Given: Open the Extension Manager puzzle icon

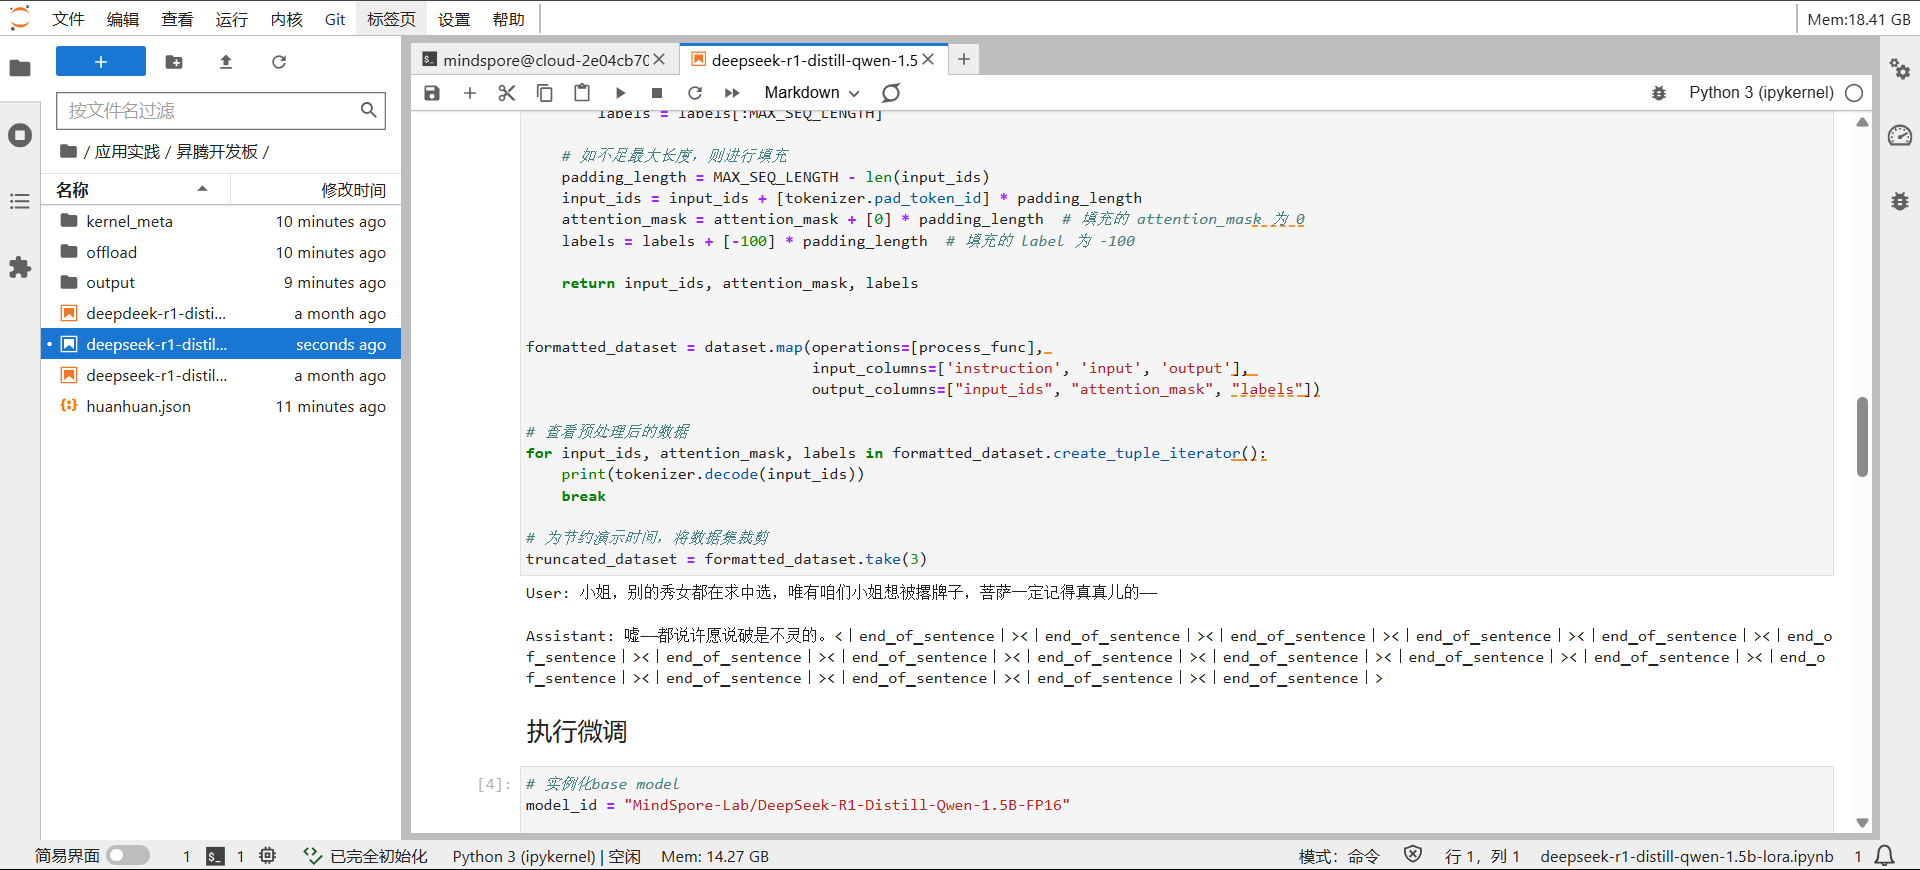Looking at the screenshot, I should (20, 268).
